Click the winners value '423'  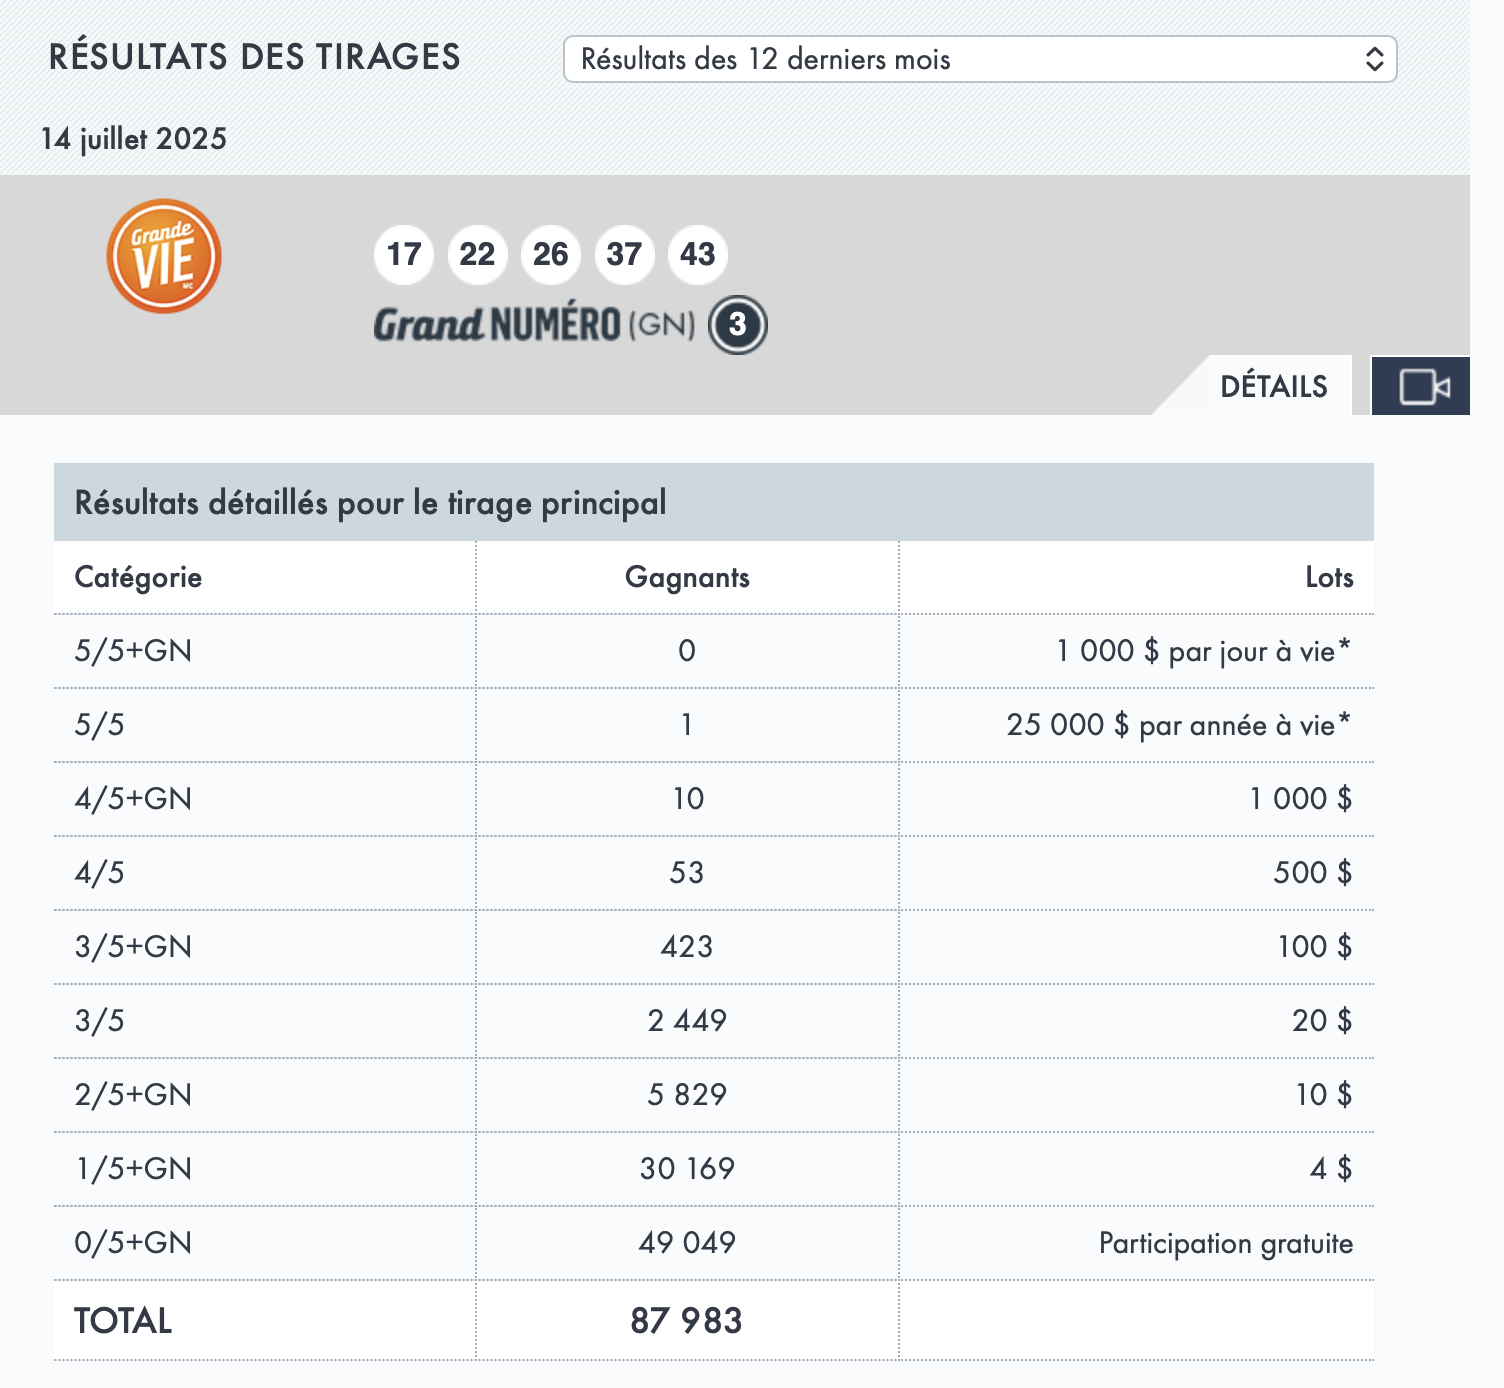(x=687, y=947)
